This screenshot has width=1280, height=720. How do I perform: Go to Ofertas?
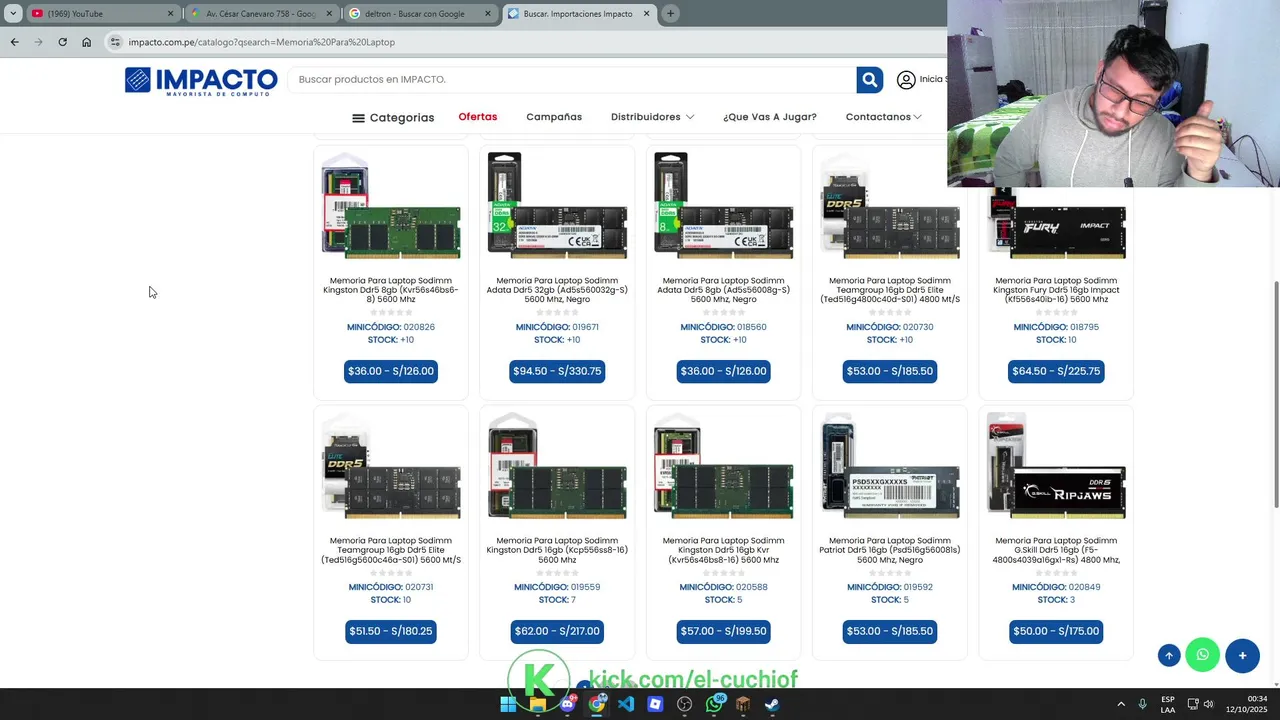[x=478, y=117]
